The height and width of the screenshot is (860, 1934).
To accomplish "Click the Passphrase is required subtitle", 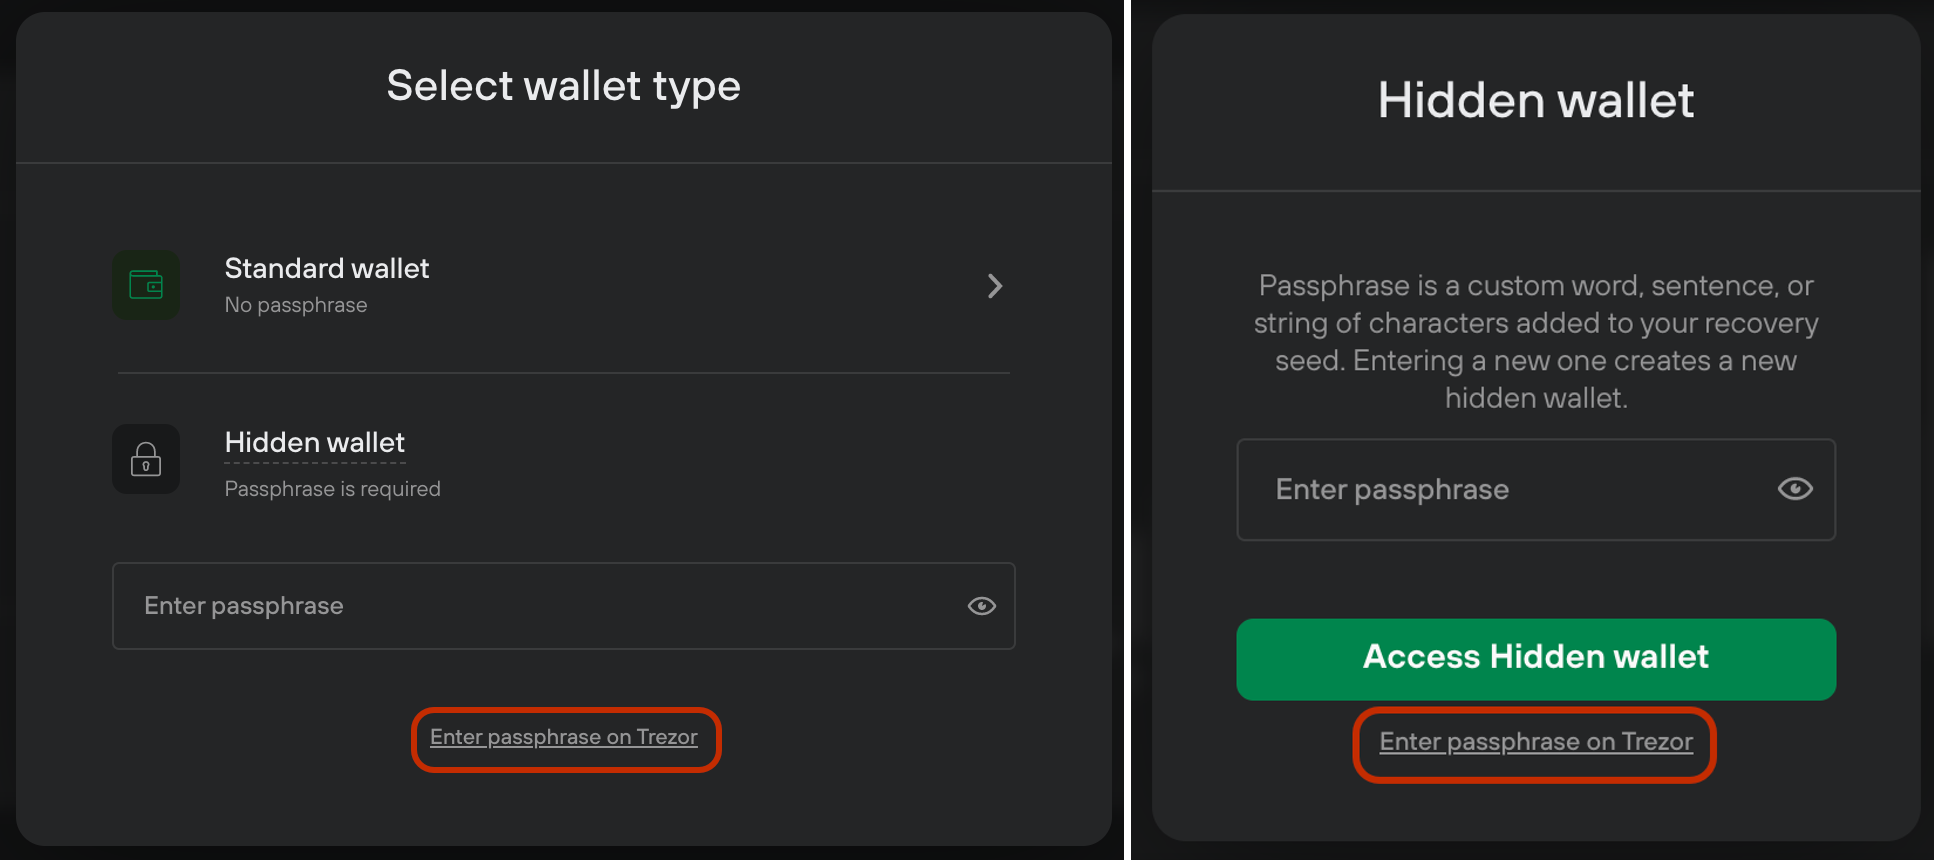I will pos(332,489).
